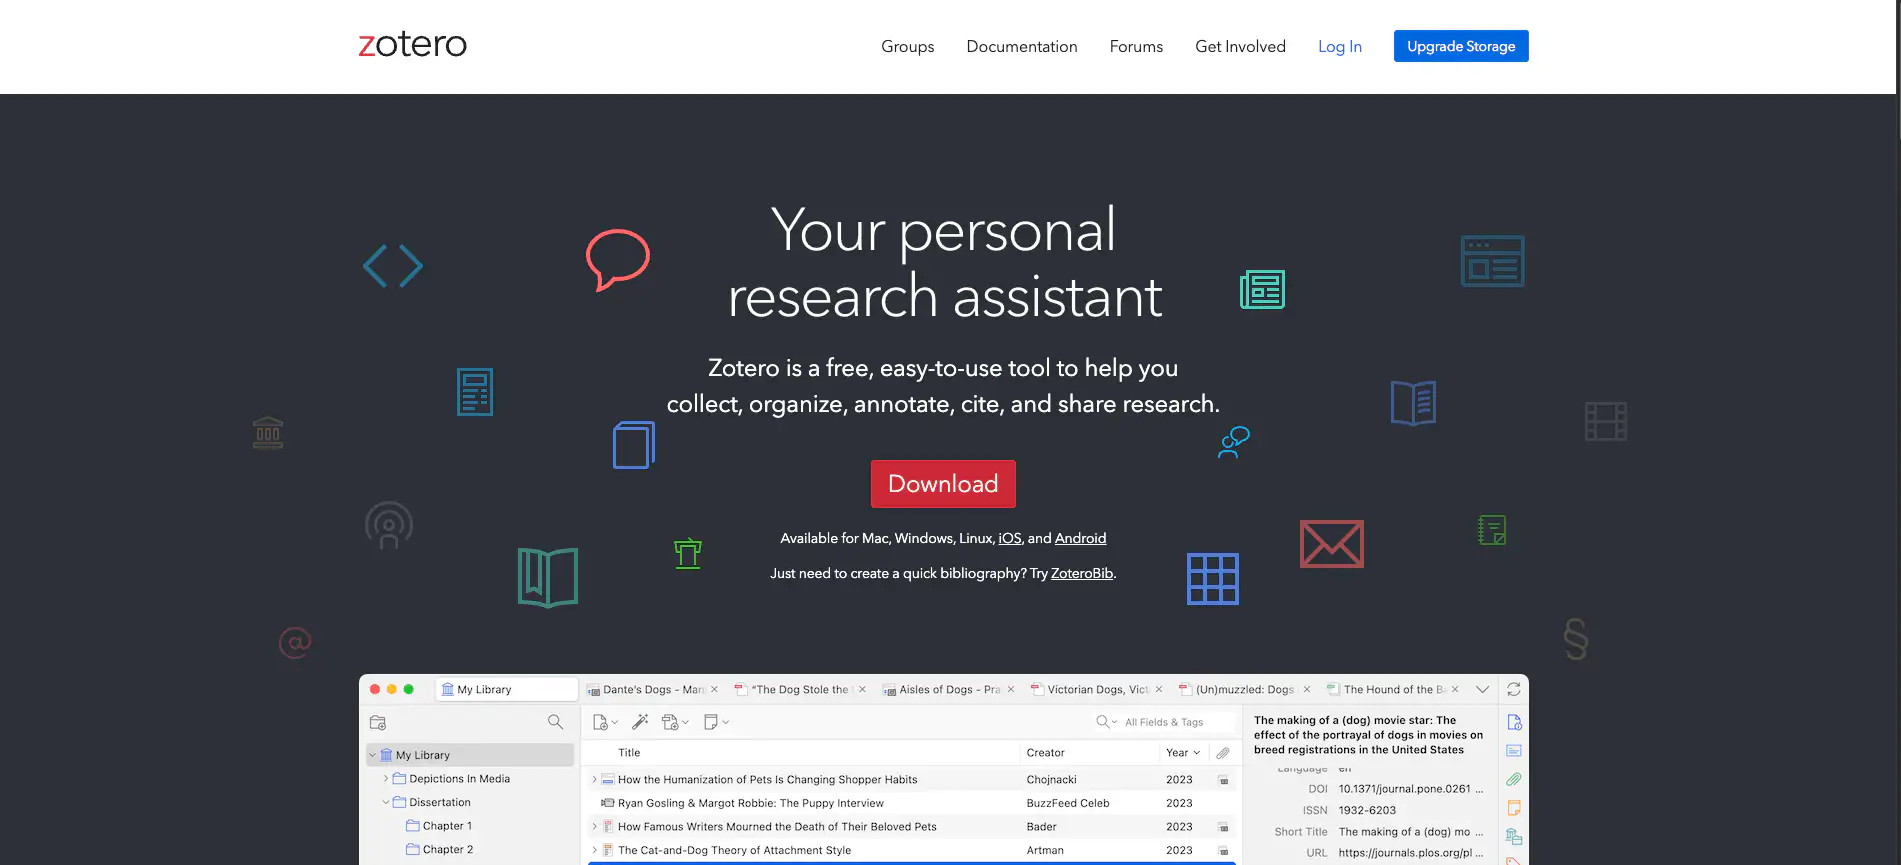Click the zotero logo
The image size is (1901, 865).
[412, 45]
